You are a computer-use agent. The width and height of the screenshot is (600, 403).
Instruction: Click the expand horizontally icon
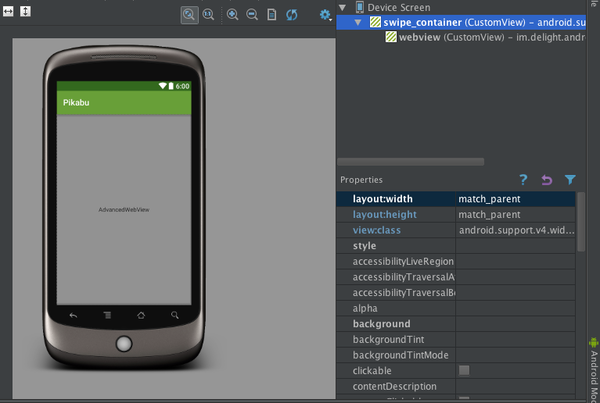tap(8, 12)
